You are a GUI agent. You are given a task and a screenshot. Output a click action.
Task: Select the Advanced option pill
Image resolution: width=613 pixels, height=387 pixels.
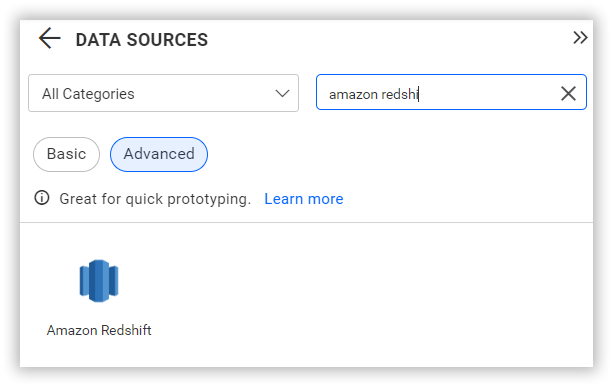coord(159,154)
